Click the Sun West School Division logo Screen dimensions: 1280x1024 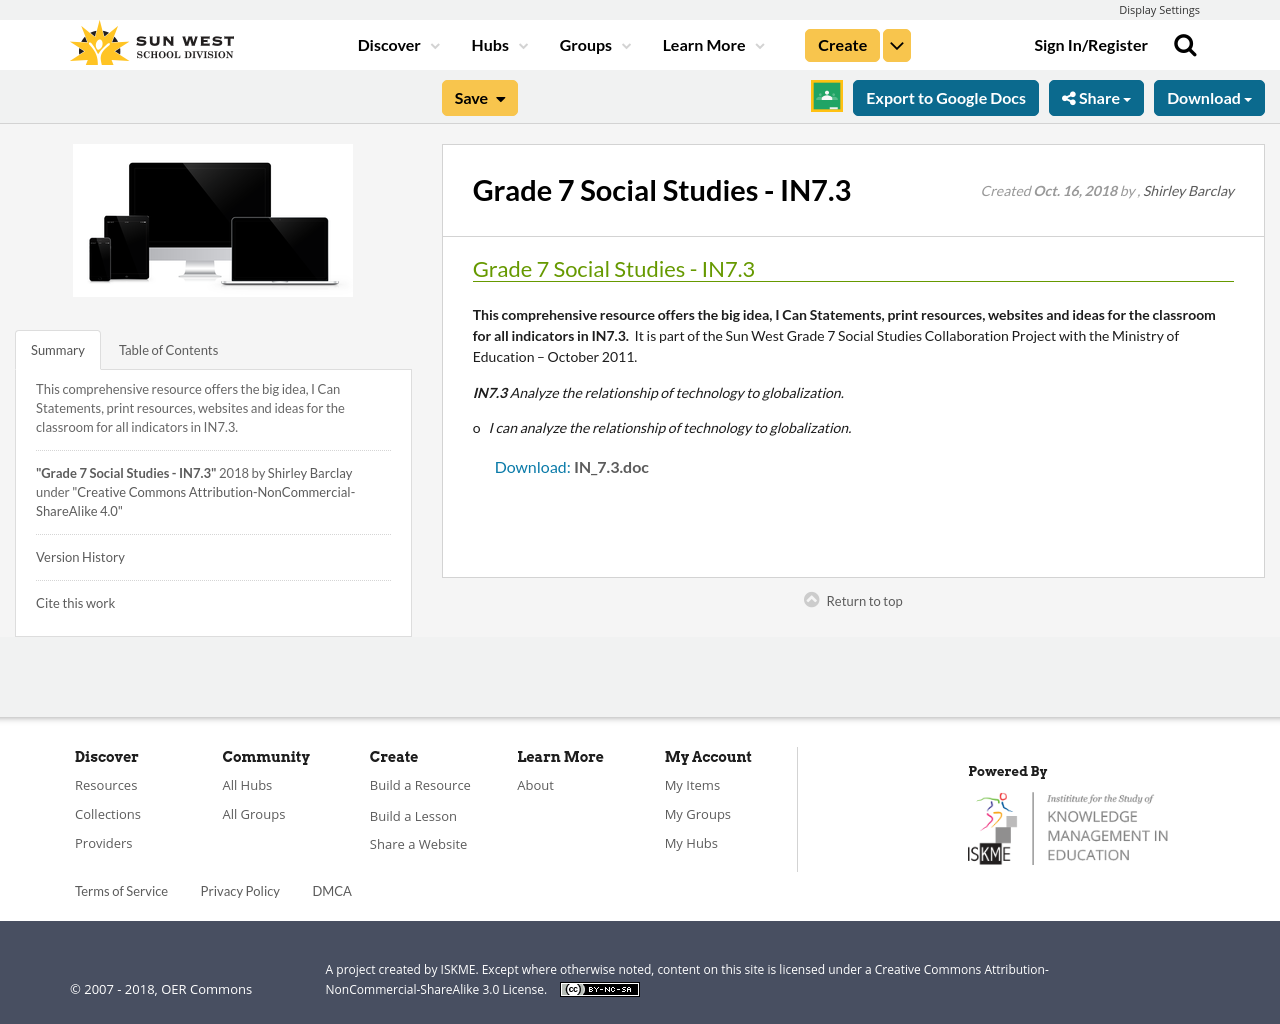pos(151,42)
